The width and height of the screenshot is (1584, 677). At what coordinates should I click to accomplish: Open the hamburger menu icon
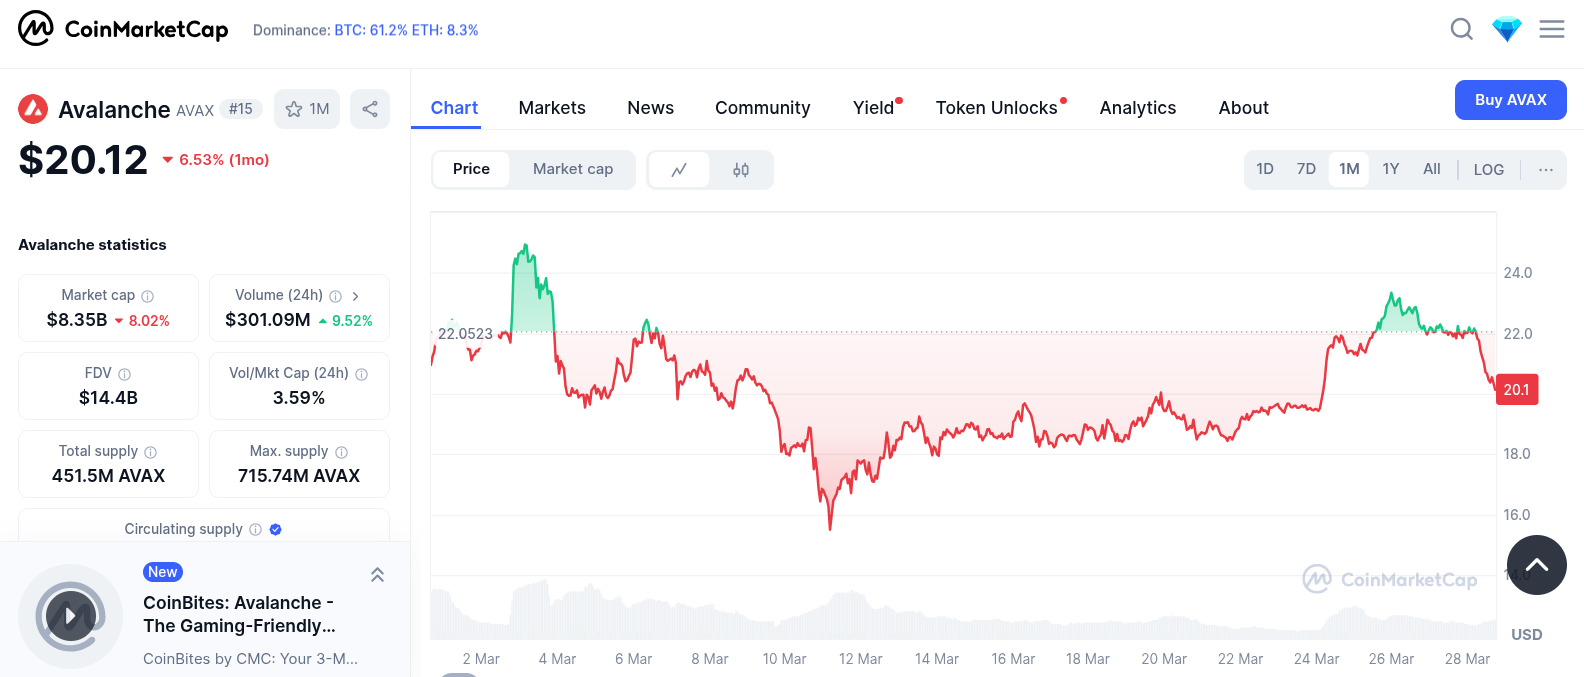(x=1552, y=29)
